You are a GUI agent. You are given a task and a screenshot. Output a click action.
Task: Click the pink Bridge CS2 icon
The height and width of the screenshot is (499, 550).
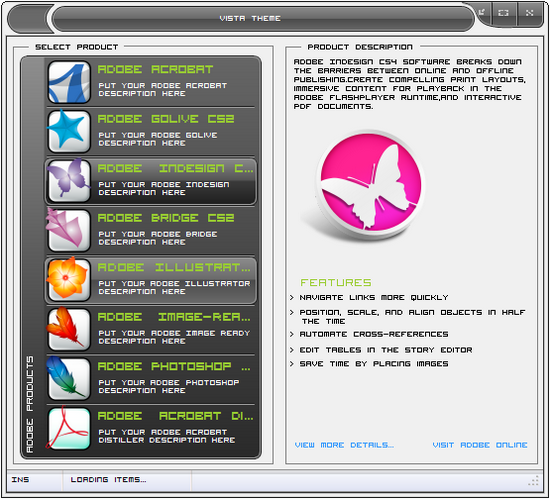(68, 230)
